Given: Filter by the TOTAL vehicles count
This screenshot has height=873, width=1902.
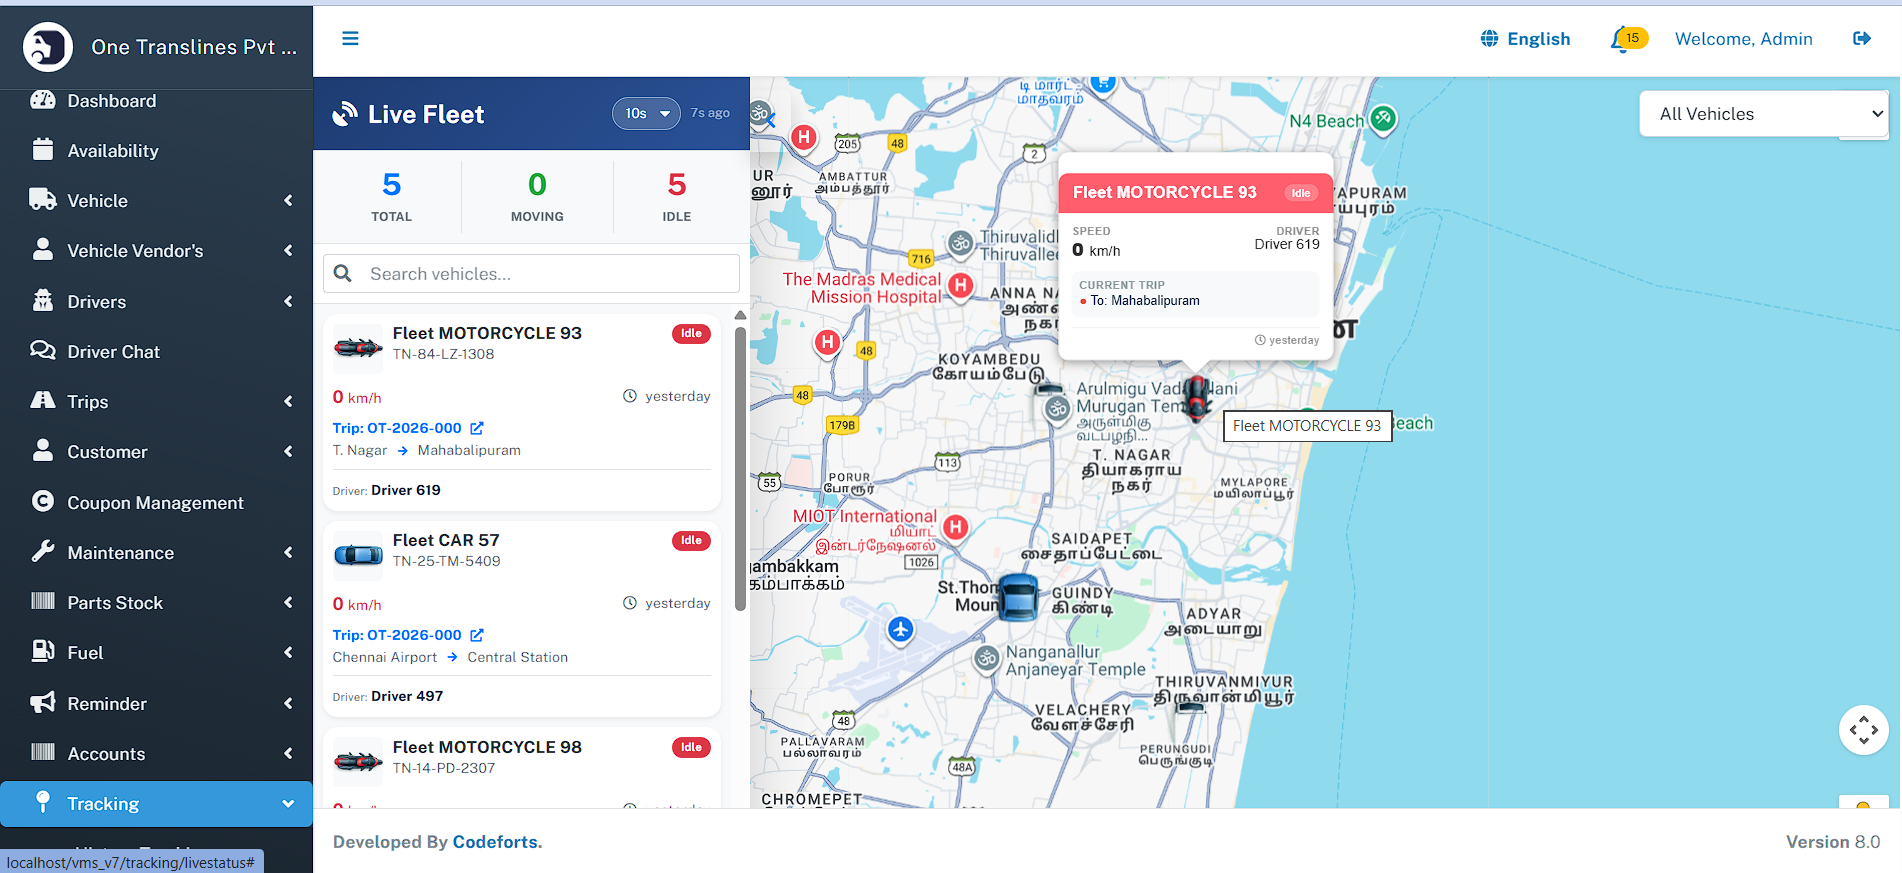Looking at the screenshot, I should point(391,196).
